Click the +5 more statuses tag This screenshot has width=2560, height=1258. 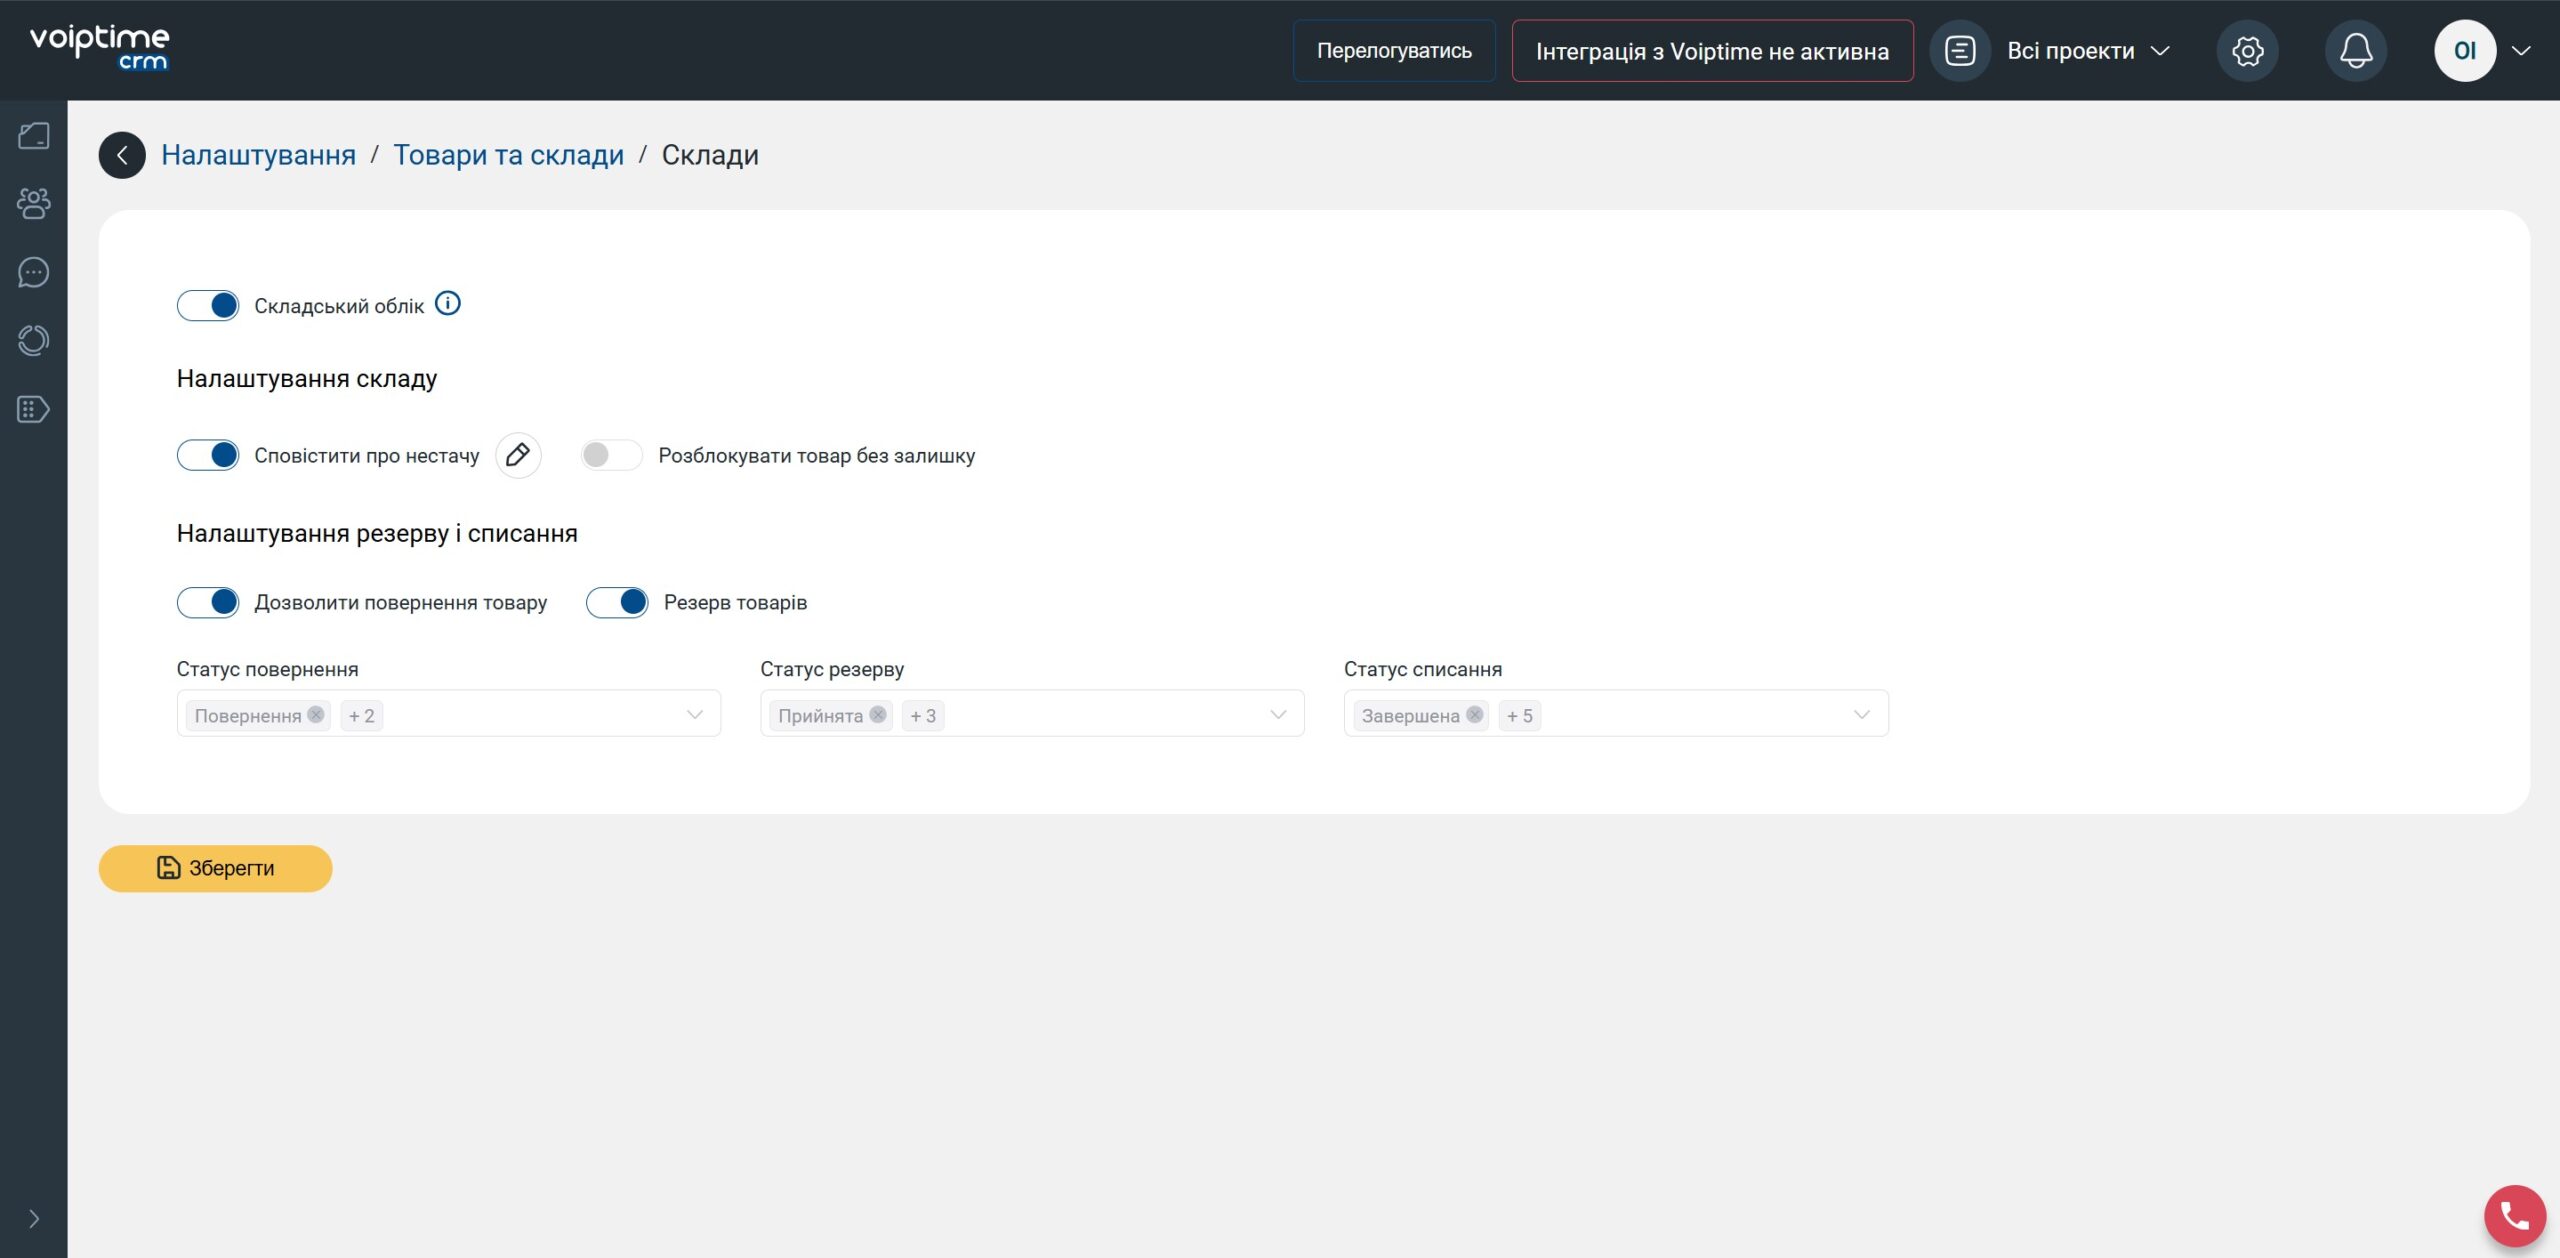pos(1520,715)
